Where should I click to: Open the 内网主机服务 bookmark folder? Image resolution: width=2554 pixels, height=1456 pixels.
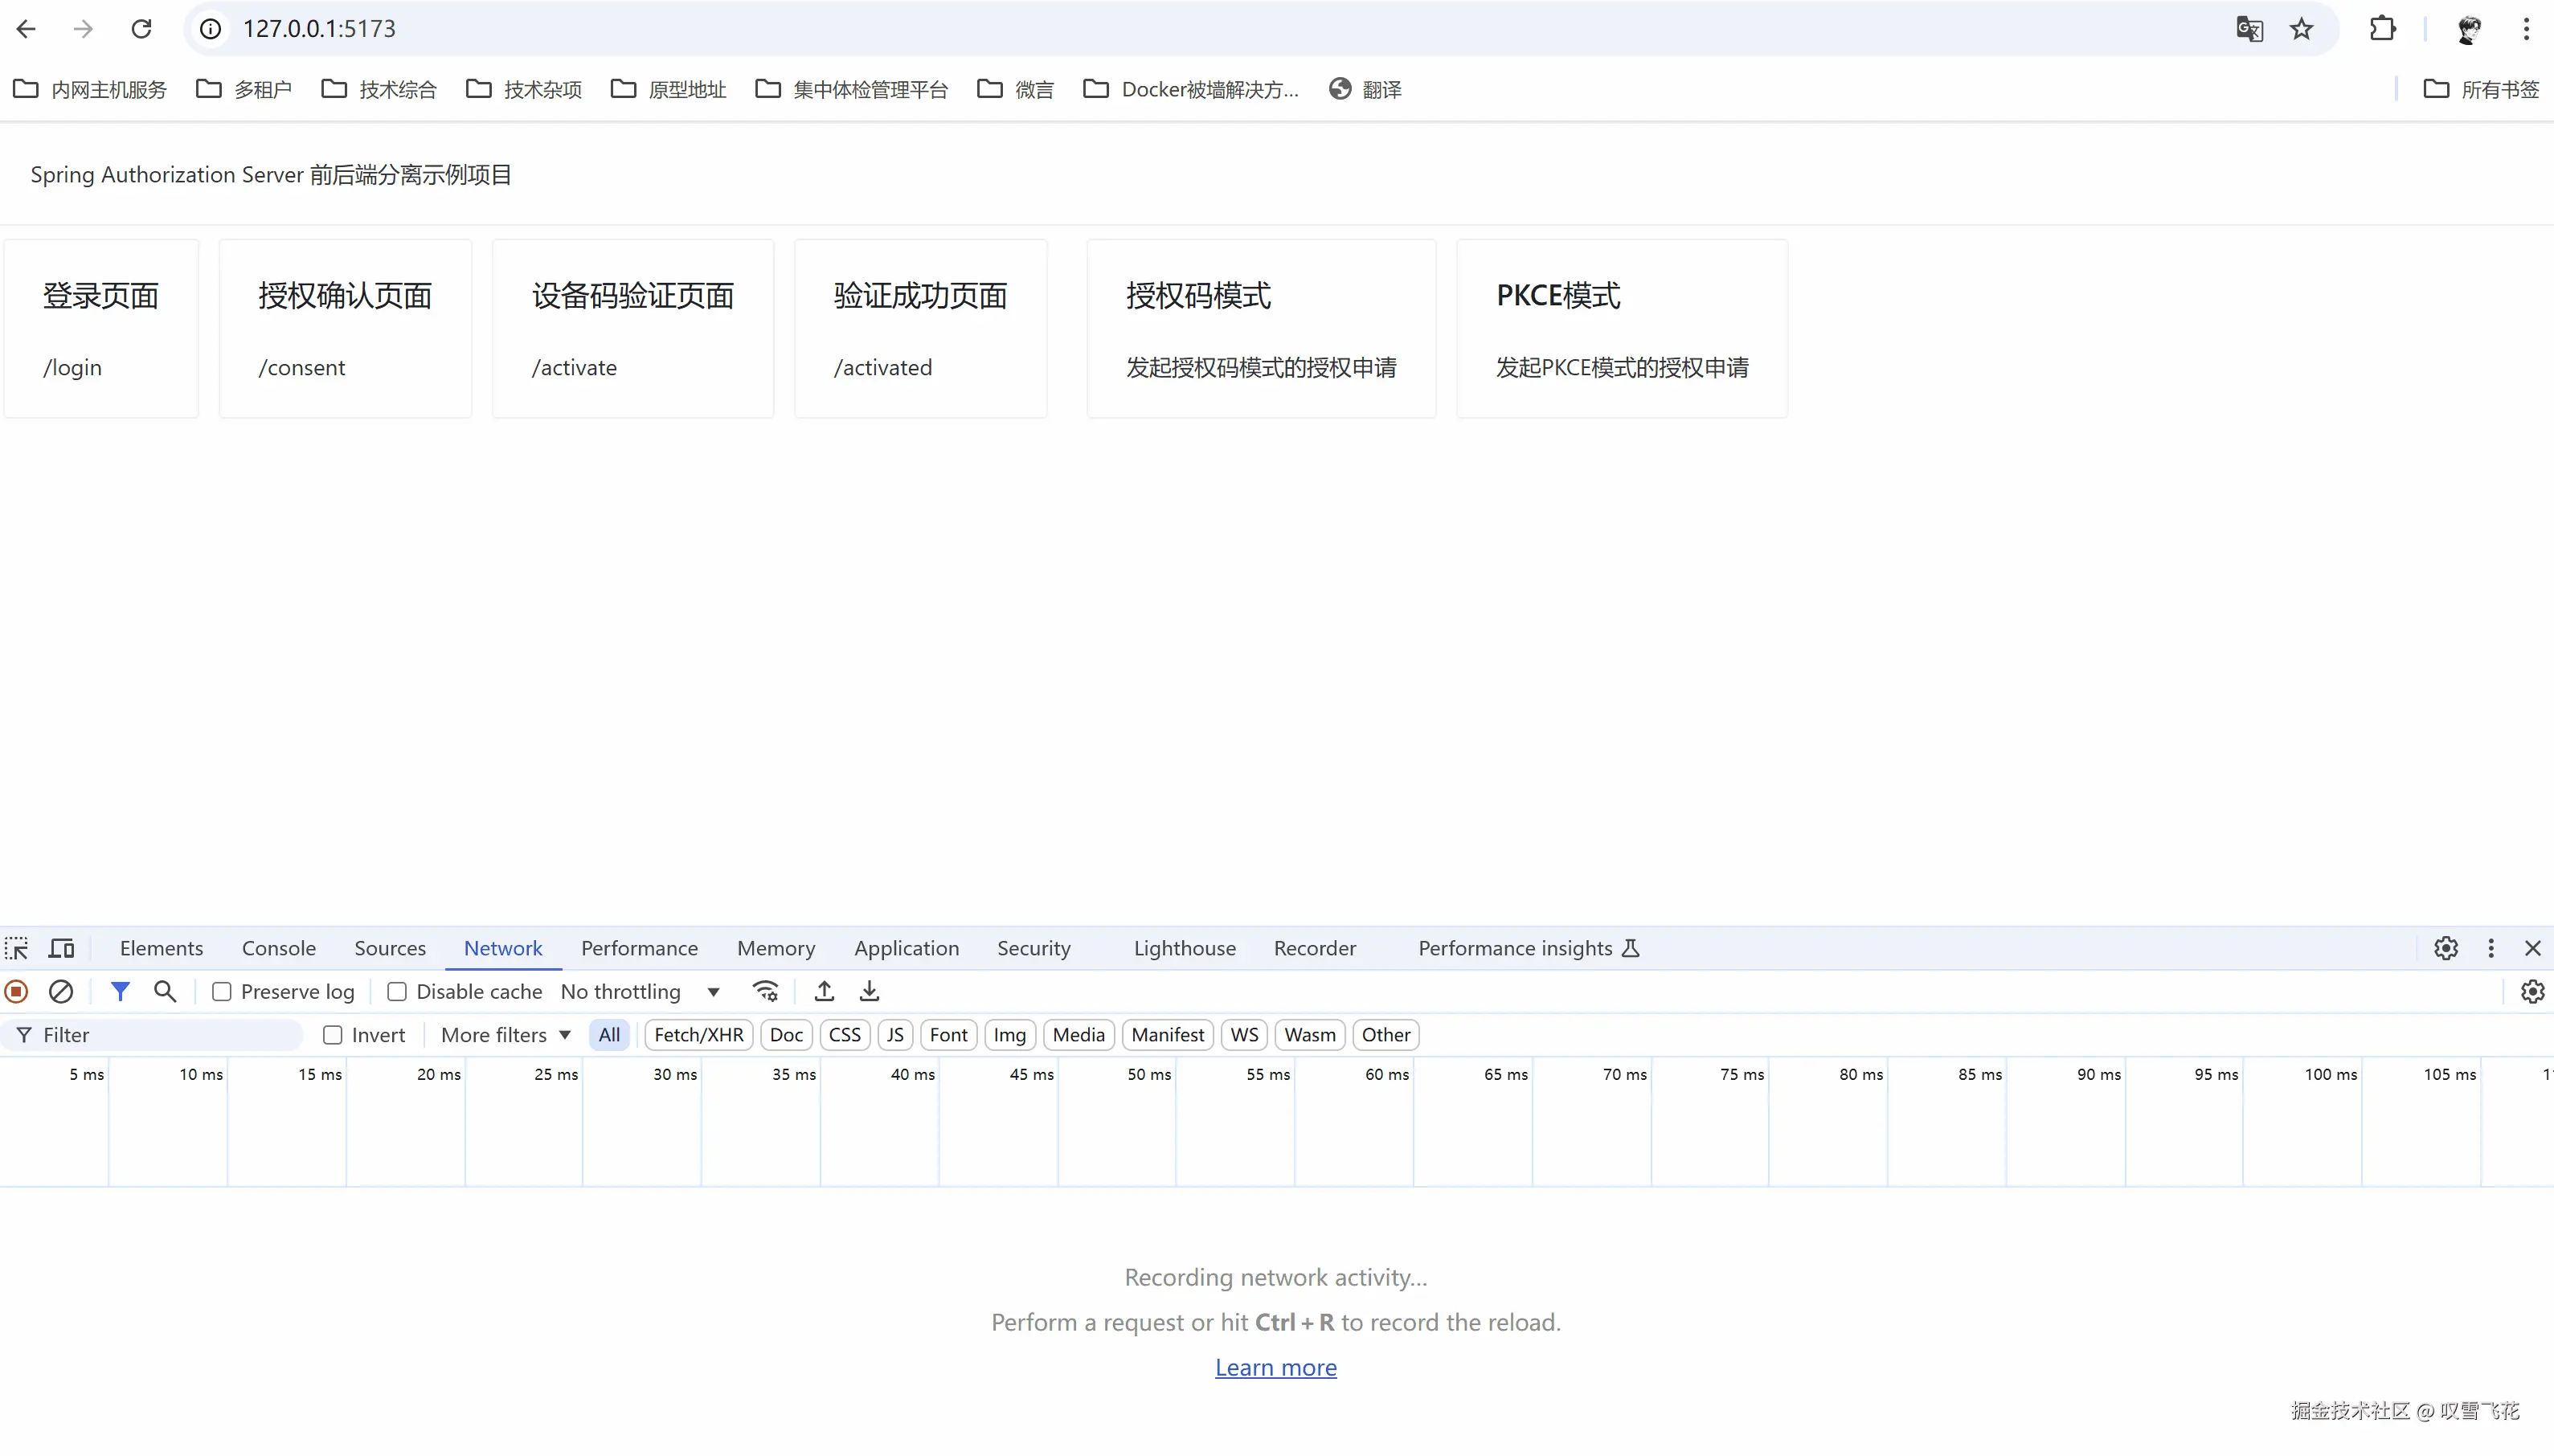pos(90,89)
